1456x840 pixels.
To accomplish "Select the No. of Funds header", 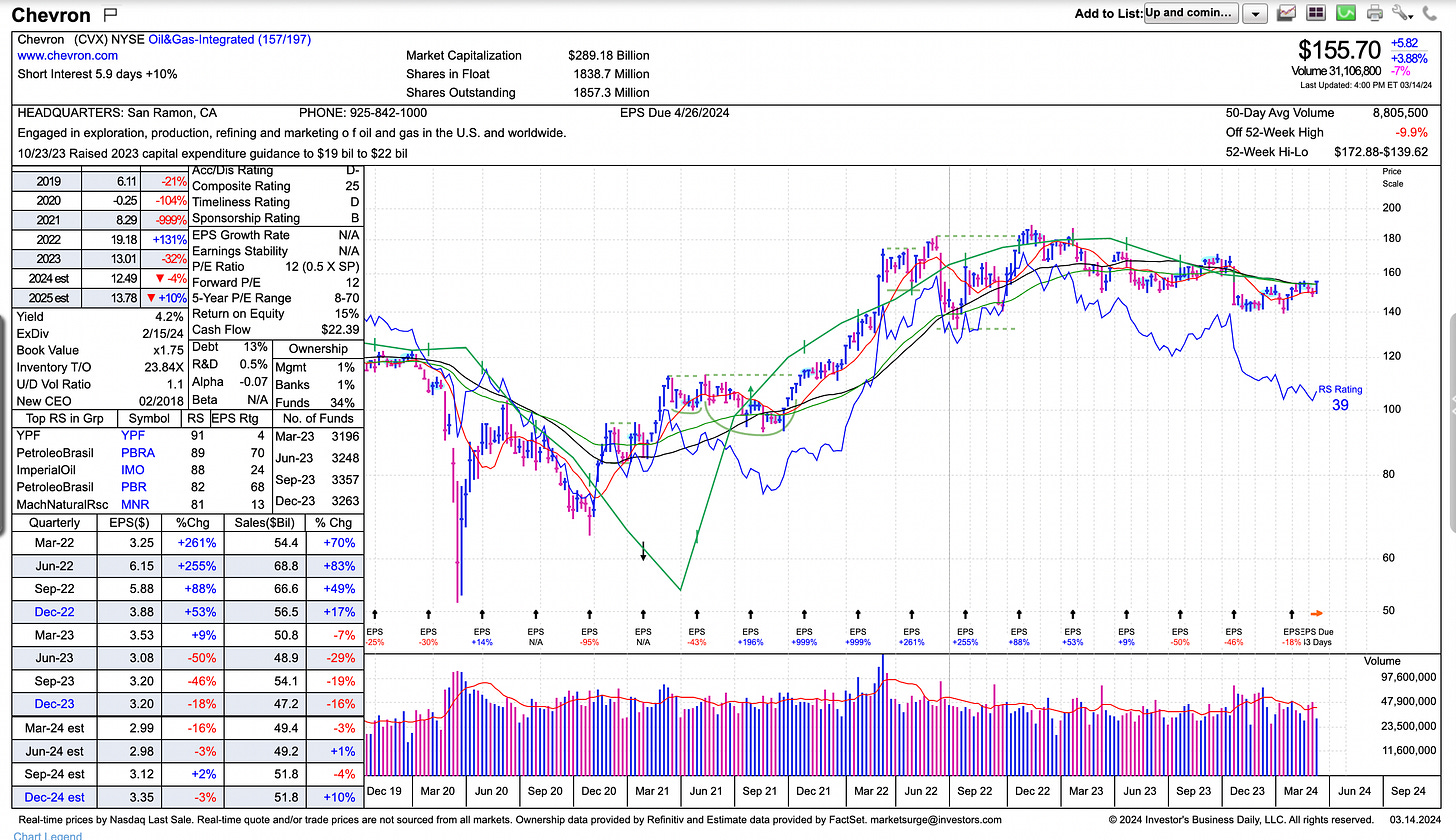I will (318, 418).
